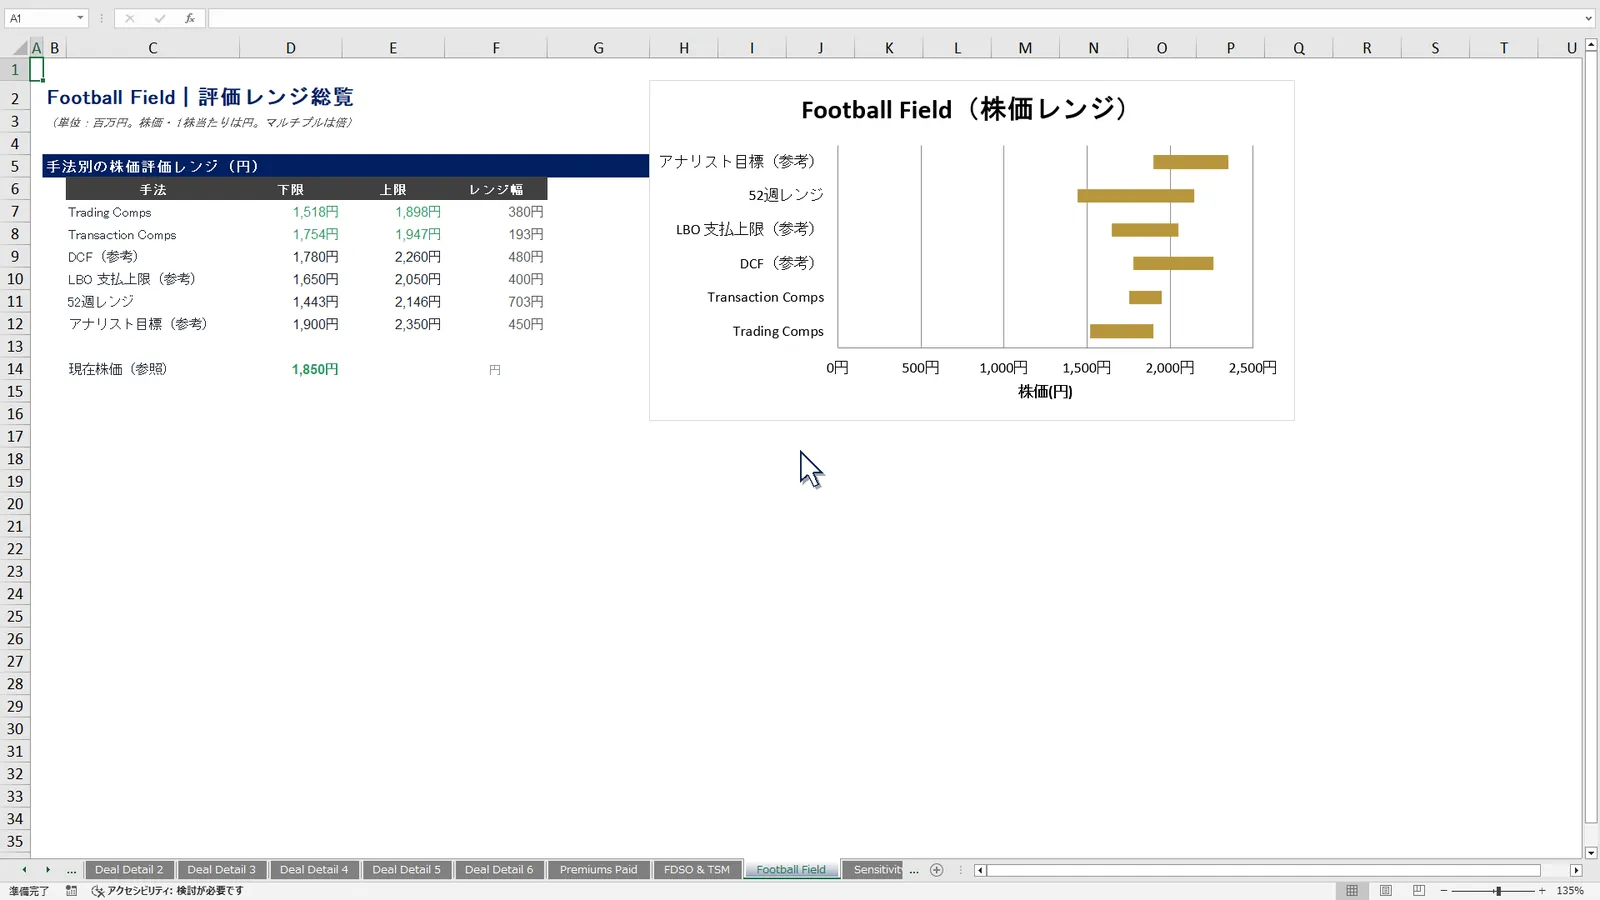This screenshot has width=1600, height=900.
Task: Open the Premiums Paid sheet tab
Action: tap(598, 870)
